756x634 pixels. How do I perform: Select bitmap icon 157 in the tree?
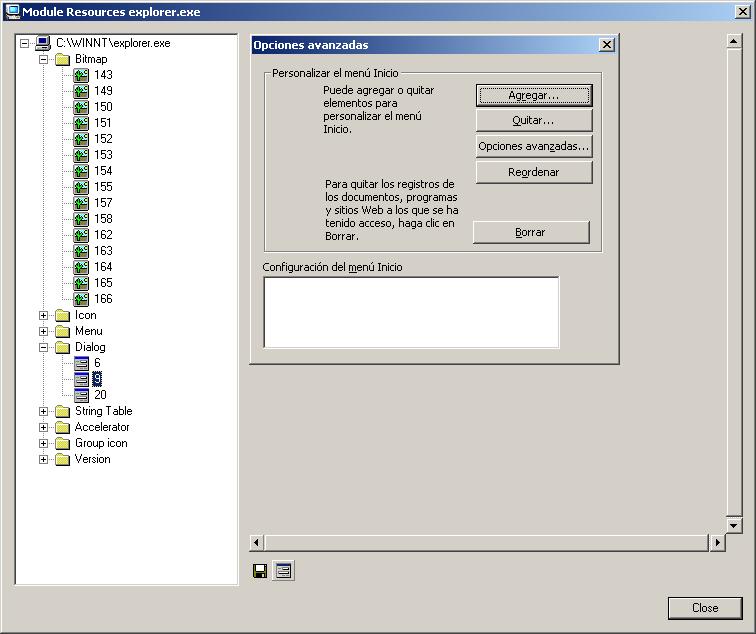81,202
